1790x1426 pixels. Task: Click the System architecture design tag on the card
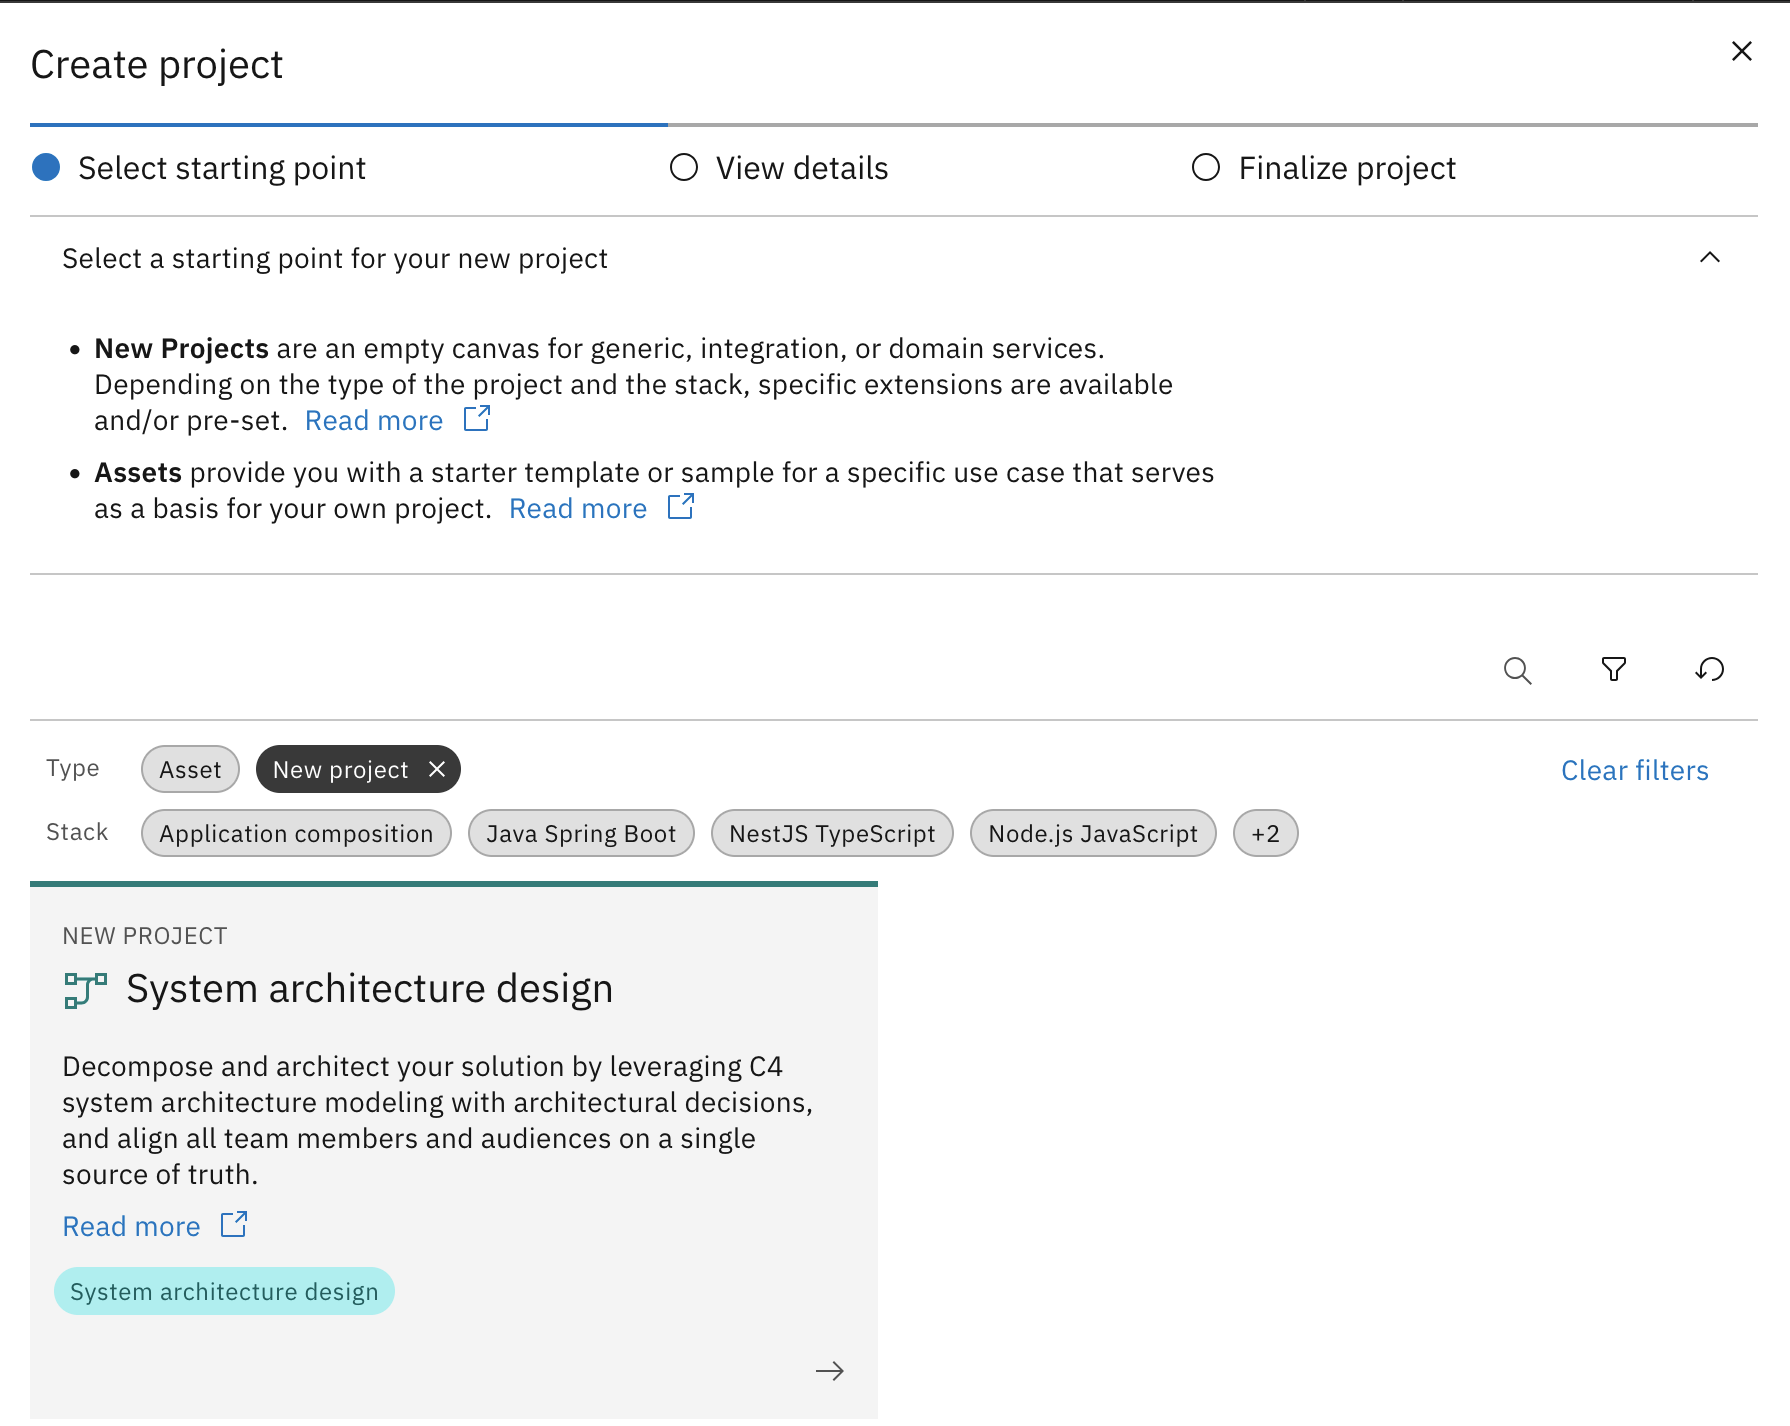coord(224,1291)
